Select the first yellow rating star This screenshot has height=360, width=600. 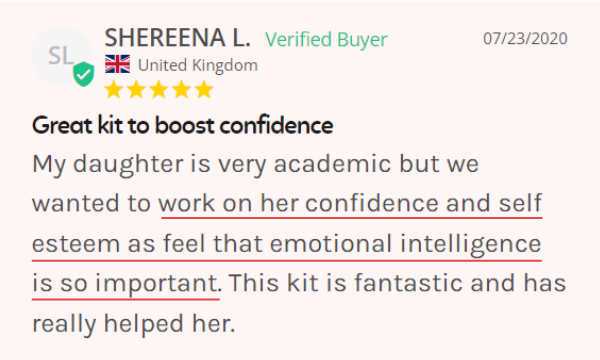[113, 90]
